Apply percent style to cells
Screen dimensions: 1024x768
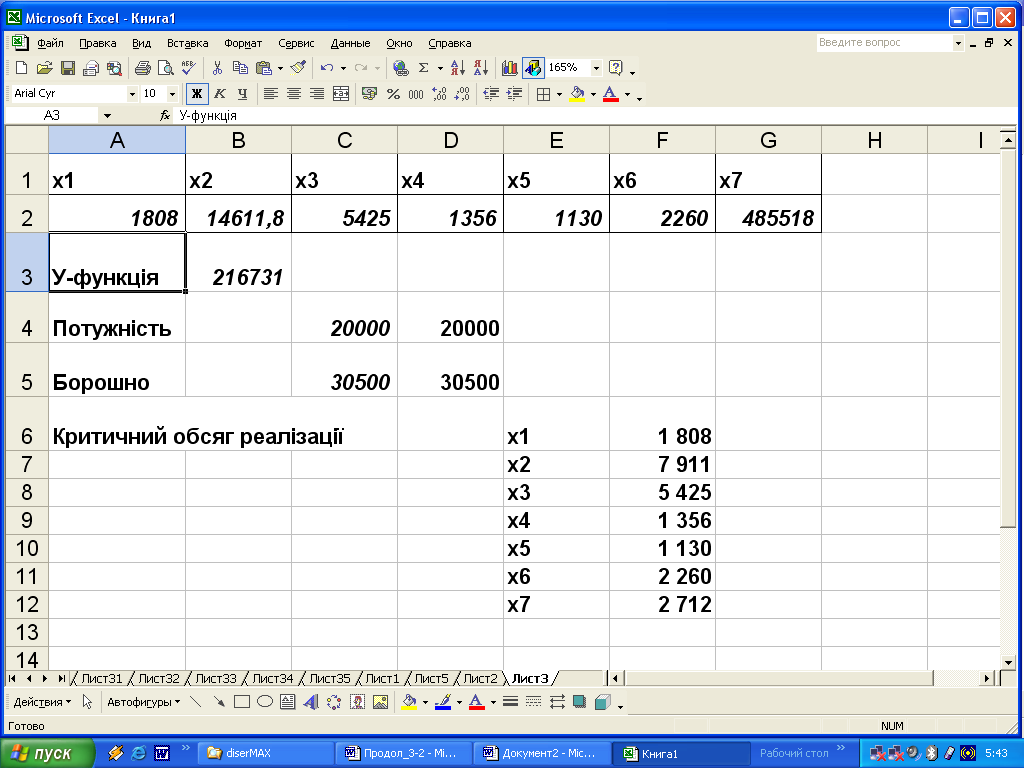coord(393,94)
